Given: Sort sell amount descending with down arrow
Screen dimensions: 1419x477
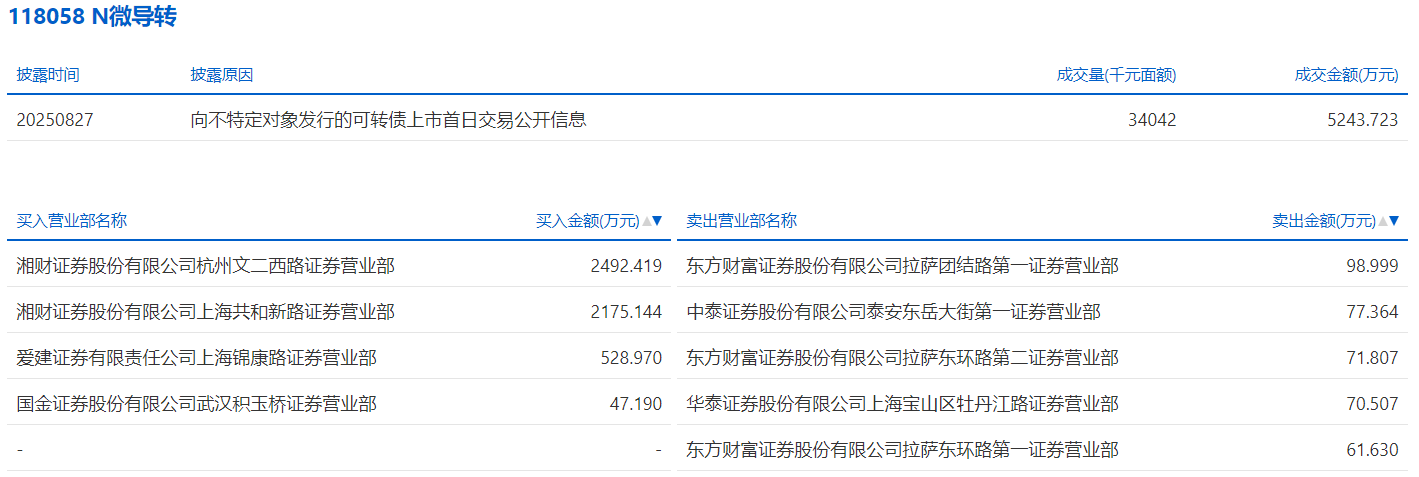Looking at the screenshot, I should click(1393, 221).
